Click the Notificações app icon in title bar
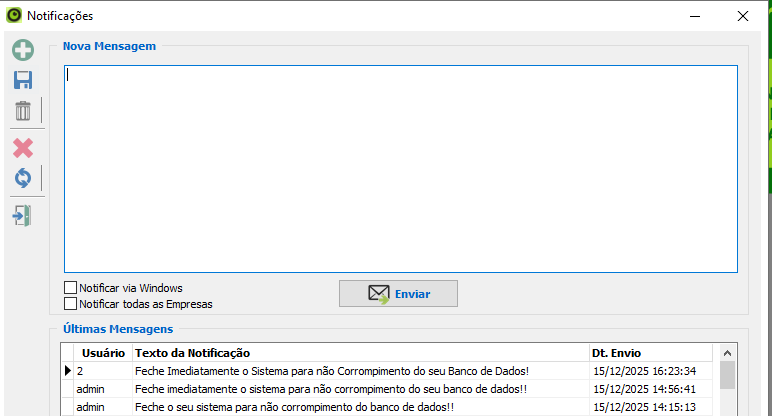The width and height of the screenshot is (772, 416). point(12,16)
